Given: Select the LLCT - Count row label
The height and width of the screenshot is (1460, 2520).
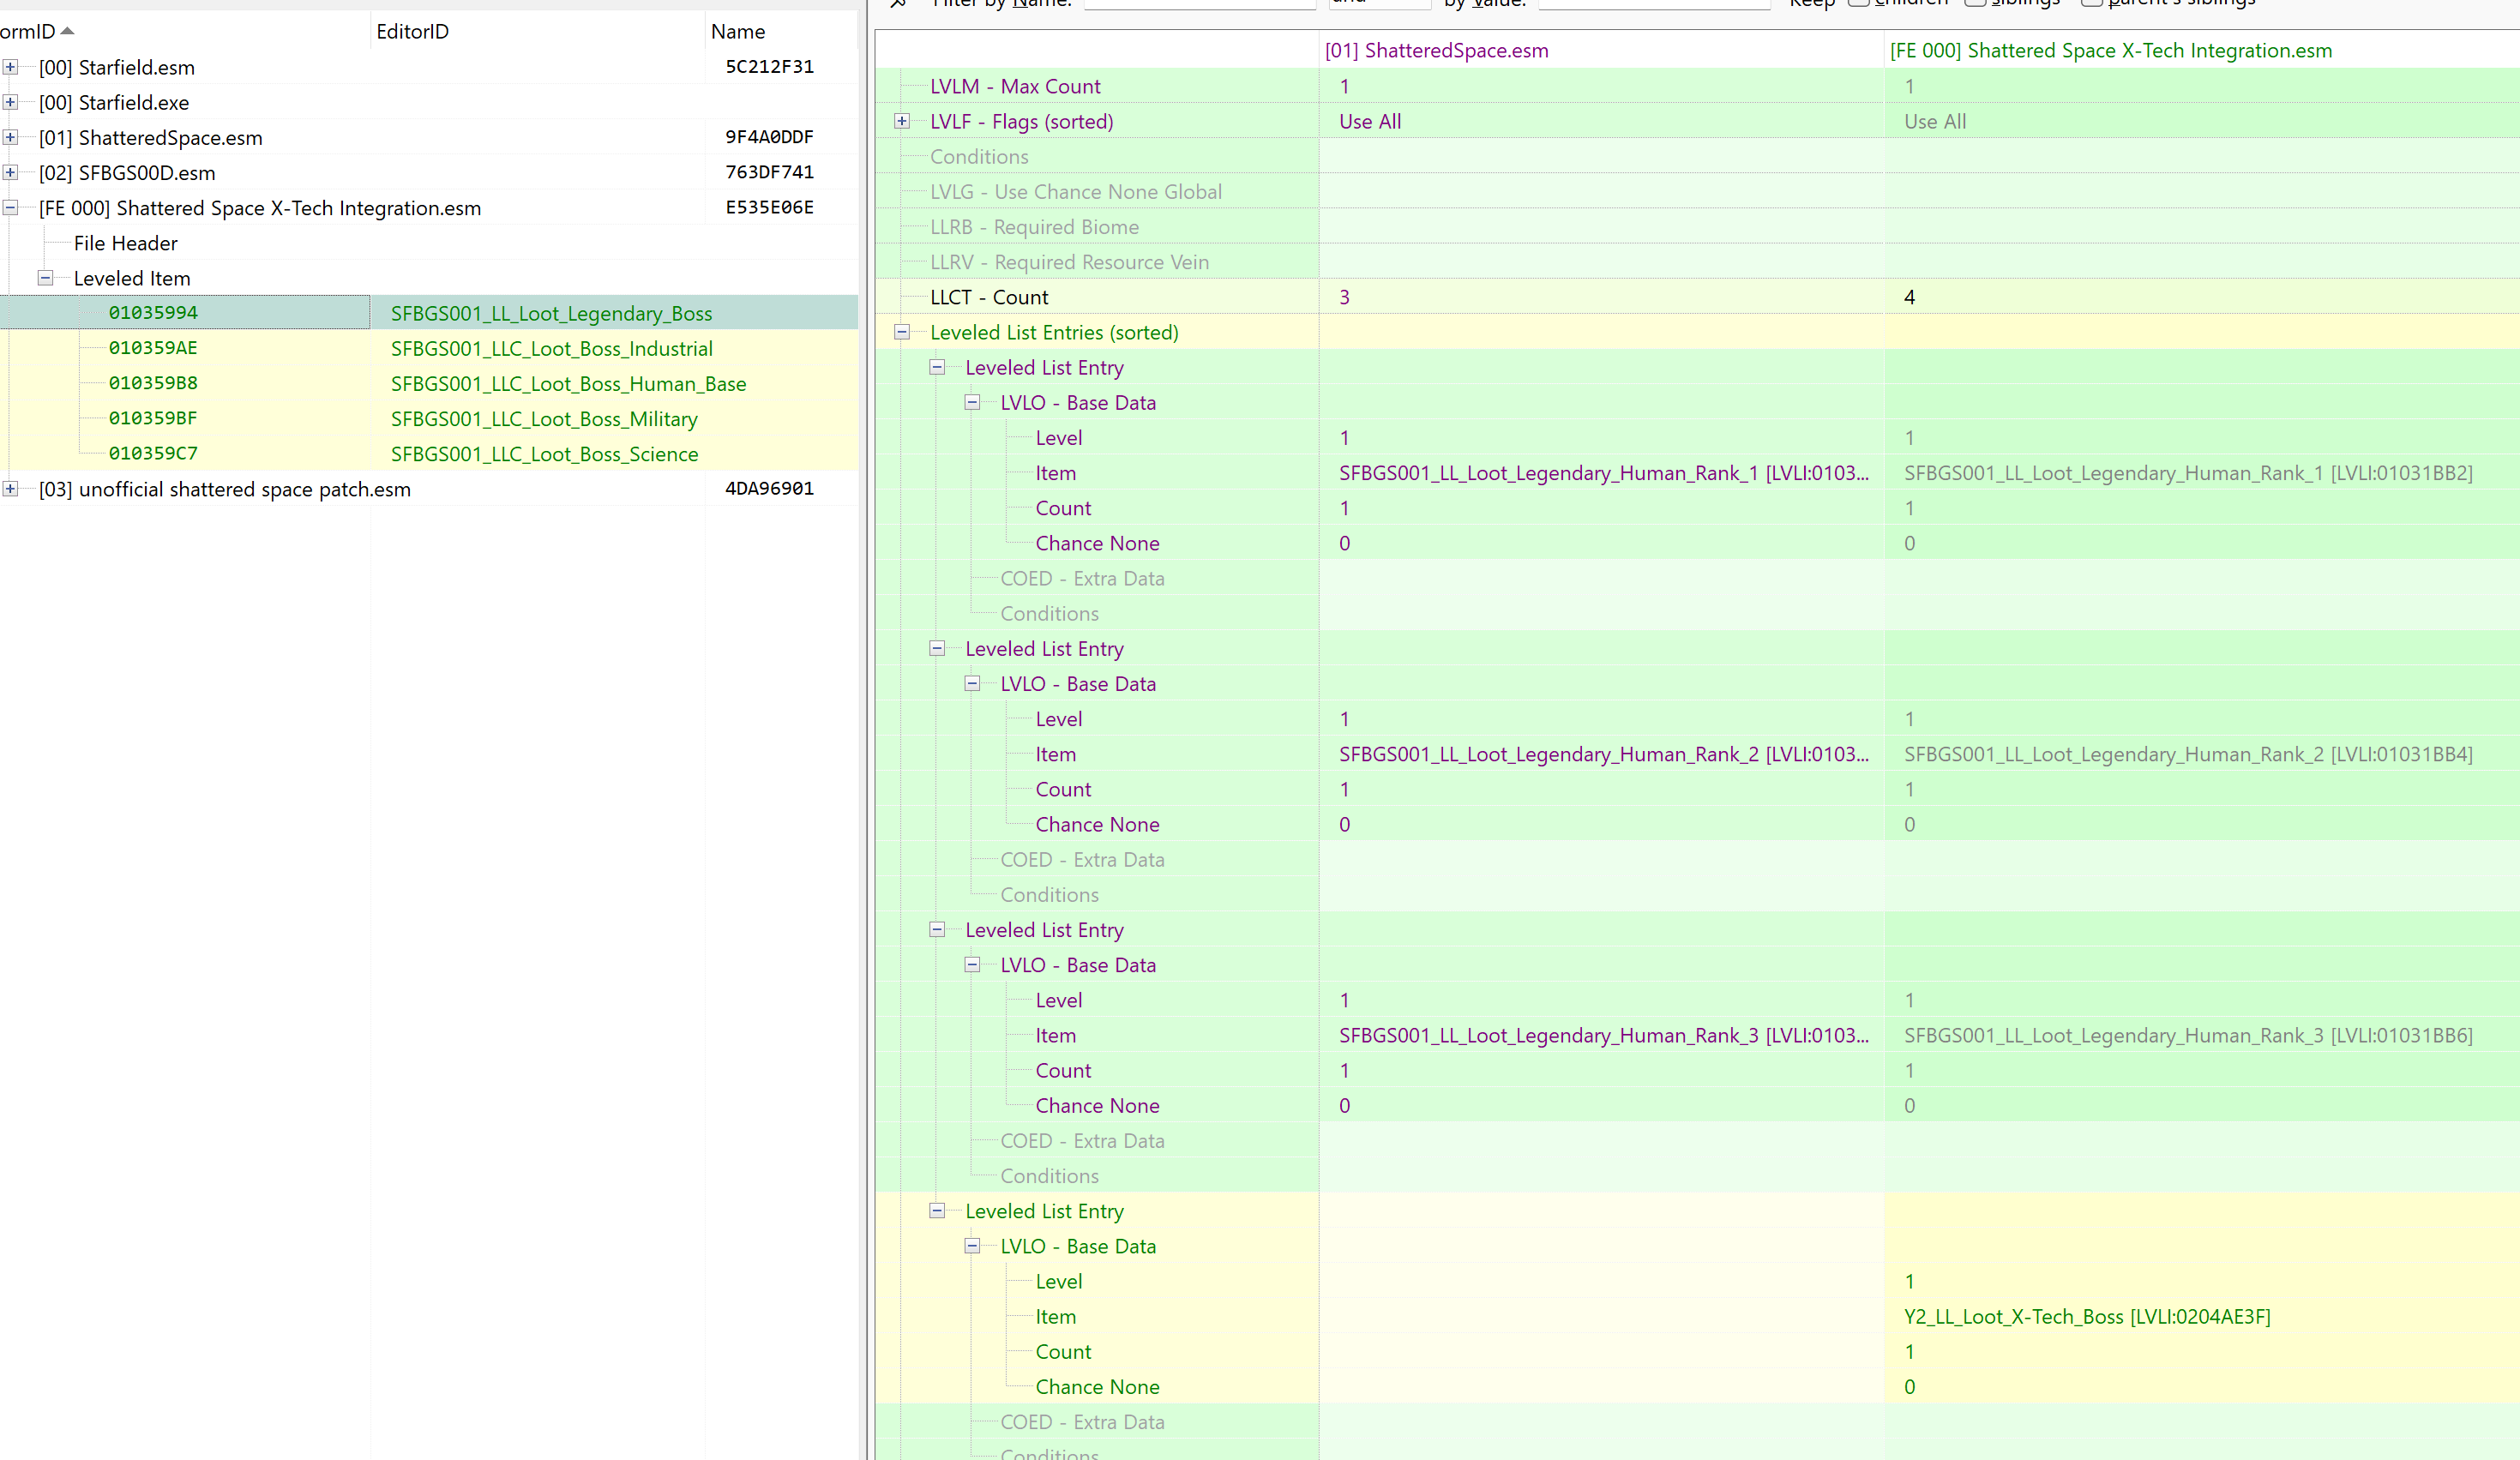Looking at the screenshot, I should pos(989,297).
